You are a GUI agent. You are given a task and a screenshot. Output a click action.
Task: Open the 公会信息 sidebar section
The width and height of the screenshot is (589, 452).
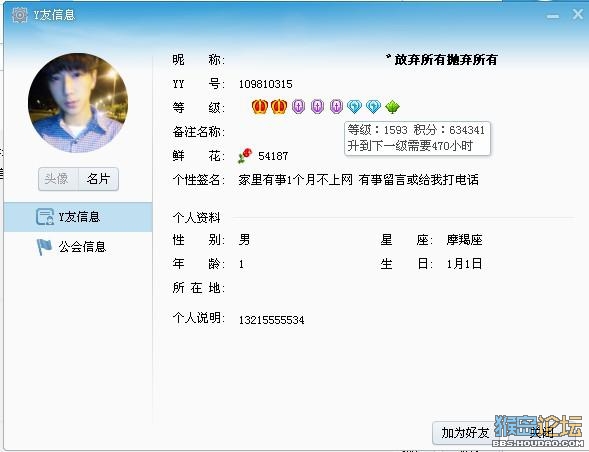(78, 247)
